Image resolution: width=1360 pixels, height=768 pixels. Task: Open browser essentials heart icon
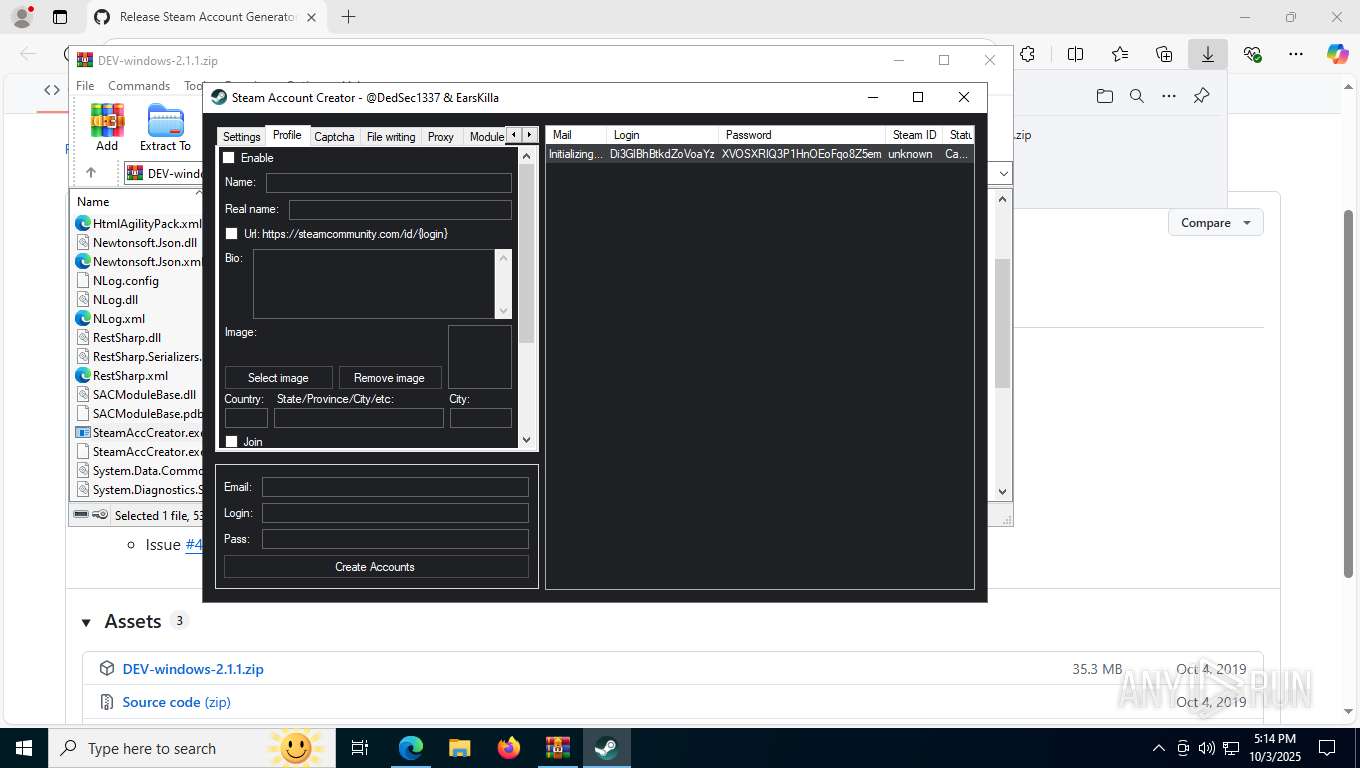click(x=1252, y=55)
